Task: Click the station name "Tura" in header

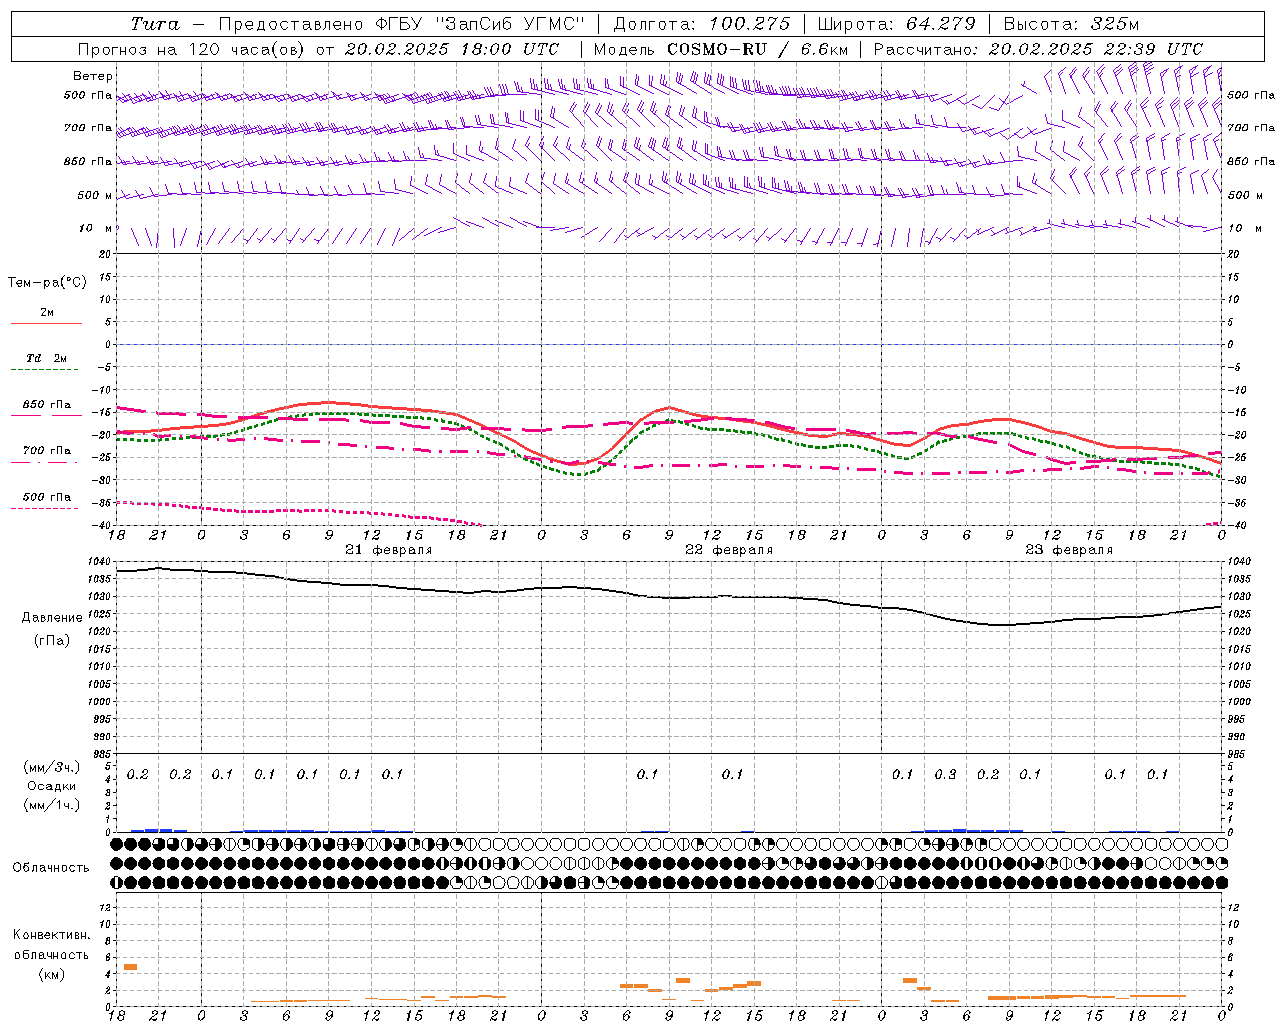Action: pyautogui.click(x=155, y=24)
